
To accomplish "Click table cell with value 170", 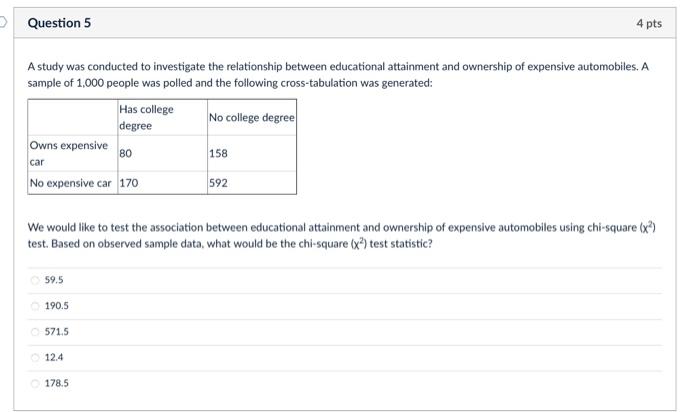I will click(162, 183).
